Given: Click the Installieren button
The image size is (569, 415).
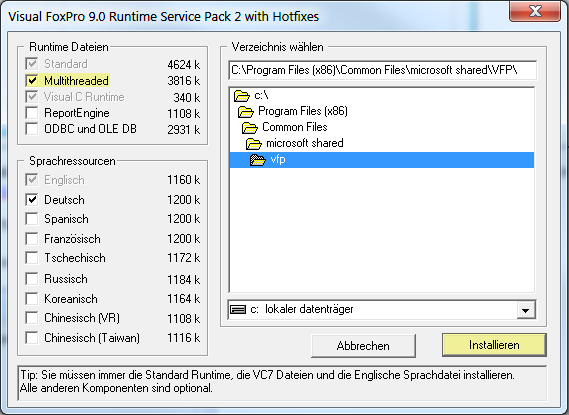Looking at the screenshot, I should click(494, 345).
